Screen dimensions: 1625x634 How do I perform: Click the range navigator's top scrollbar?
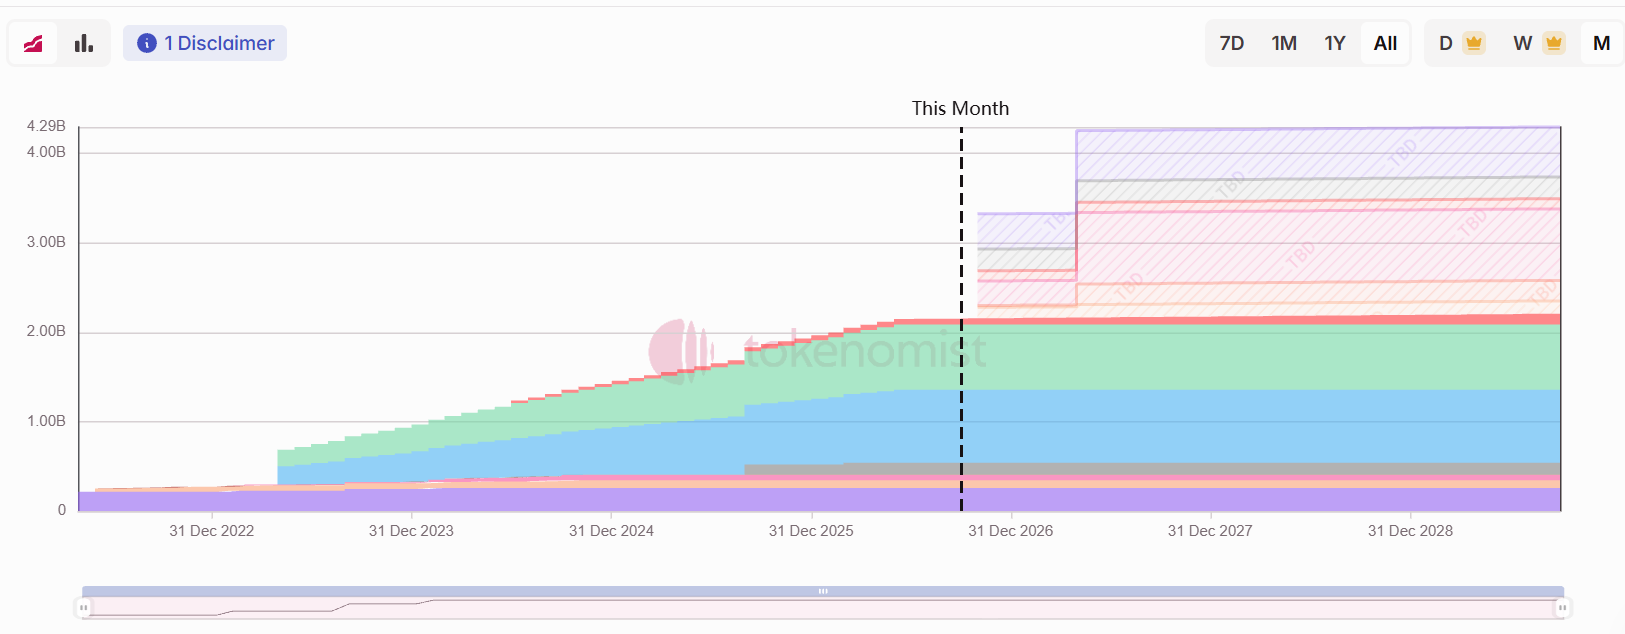click(823, 591)
